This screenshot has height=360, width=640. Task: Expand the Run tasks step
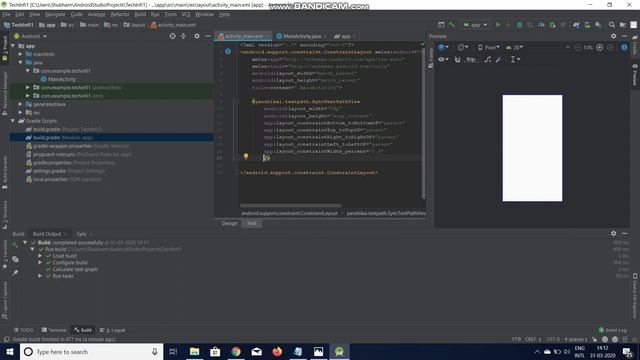click(40, 276)
